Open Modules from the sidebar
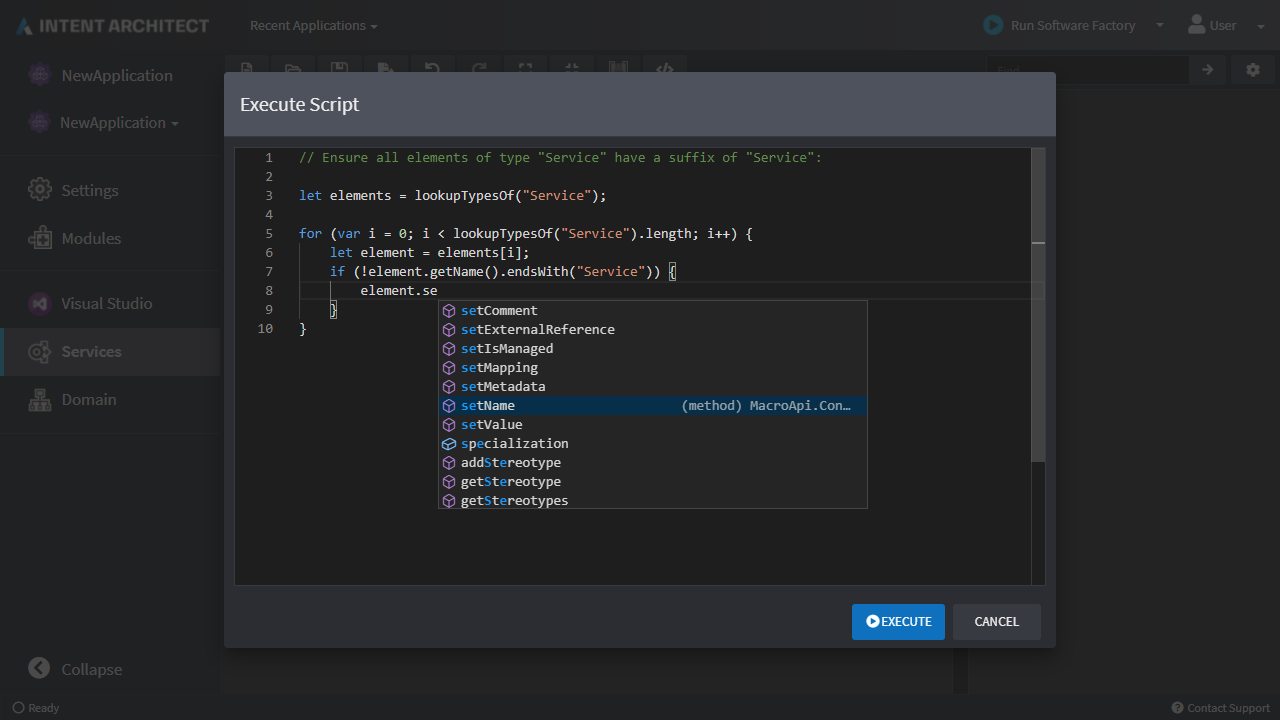Viewport: 1280px width, 720px height. 90,239
